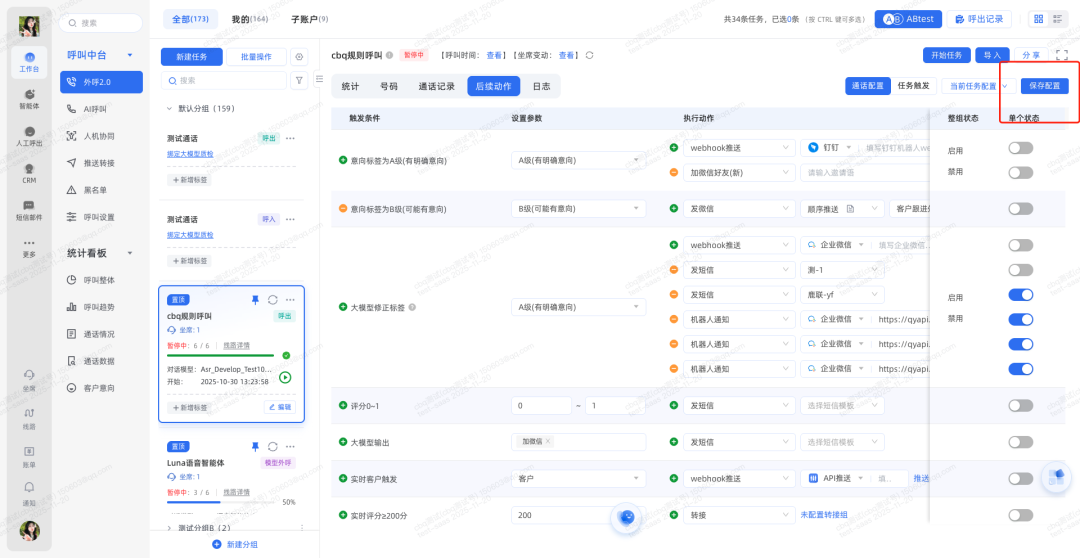Click the 评分 minimum value field showing 0
Screen dimensions: 1080x558
point(540,406)
